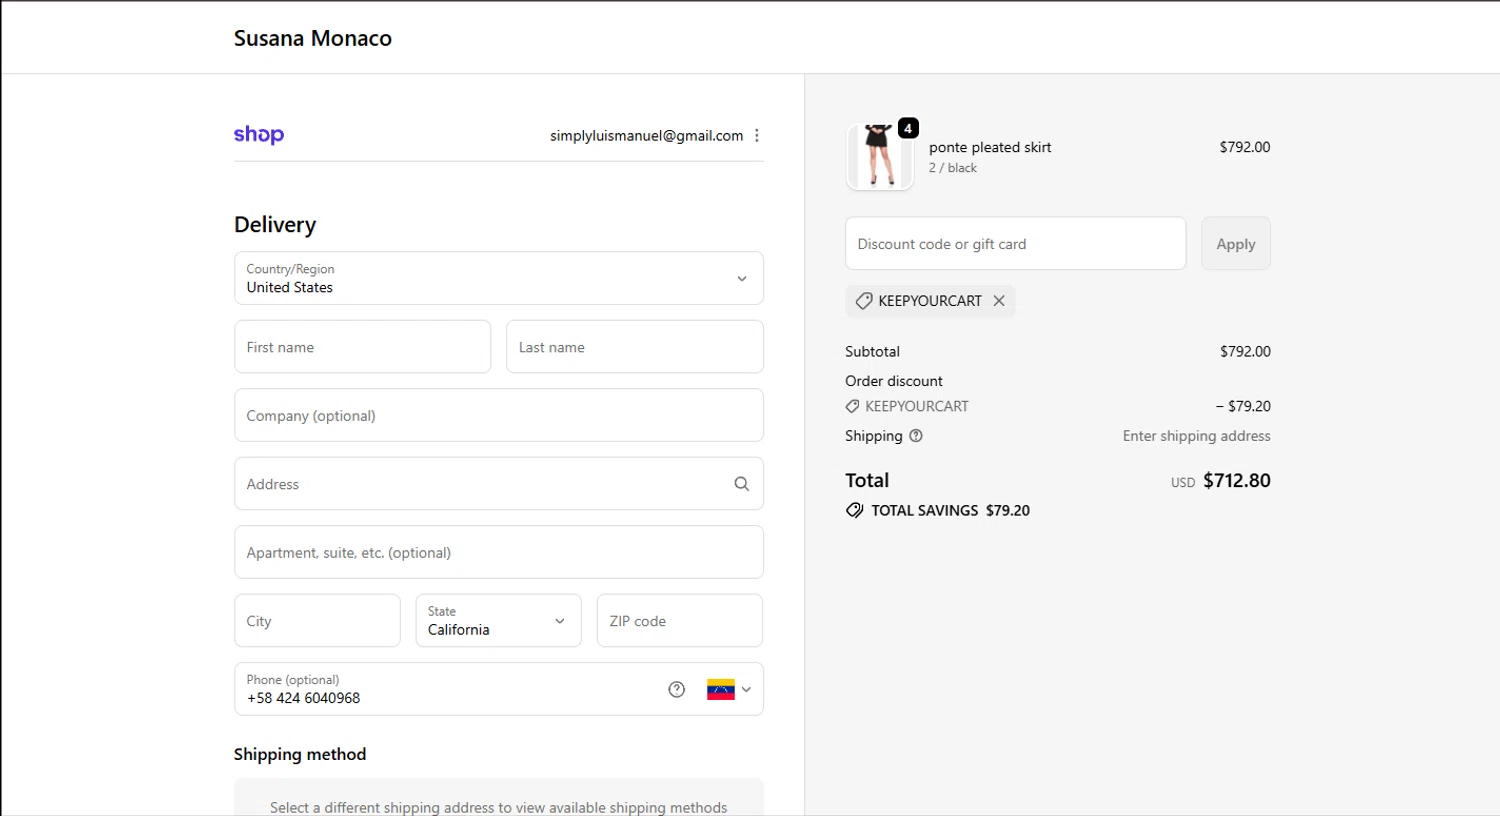Screen dimensions: 1500x816
Task: Open the Venezuela flag country code selector
Action: (729, 689)
